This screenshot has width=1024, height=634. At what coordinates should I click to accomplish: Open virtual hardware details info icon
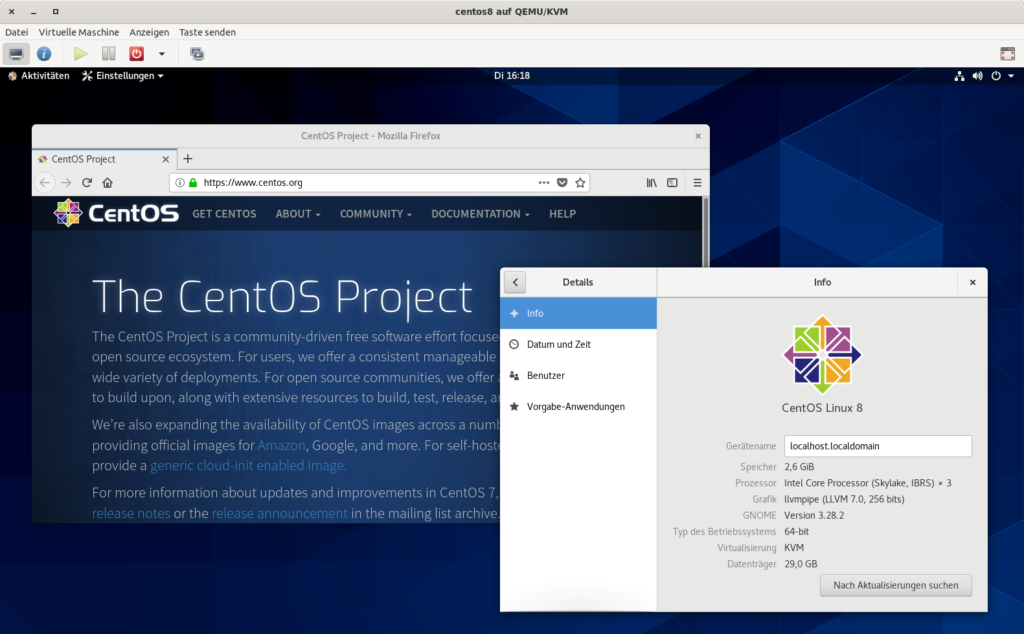pyautogui.click(x=44, y=54)
